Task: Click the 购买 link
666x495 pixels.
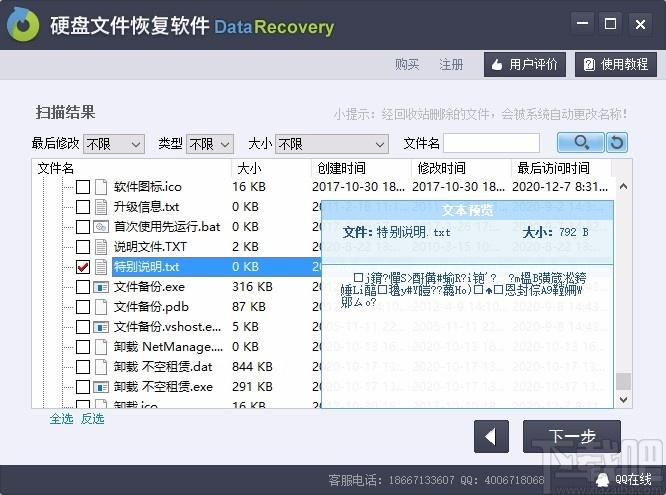Action: pos(407,65)
